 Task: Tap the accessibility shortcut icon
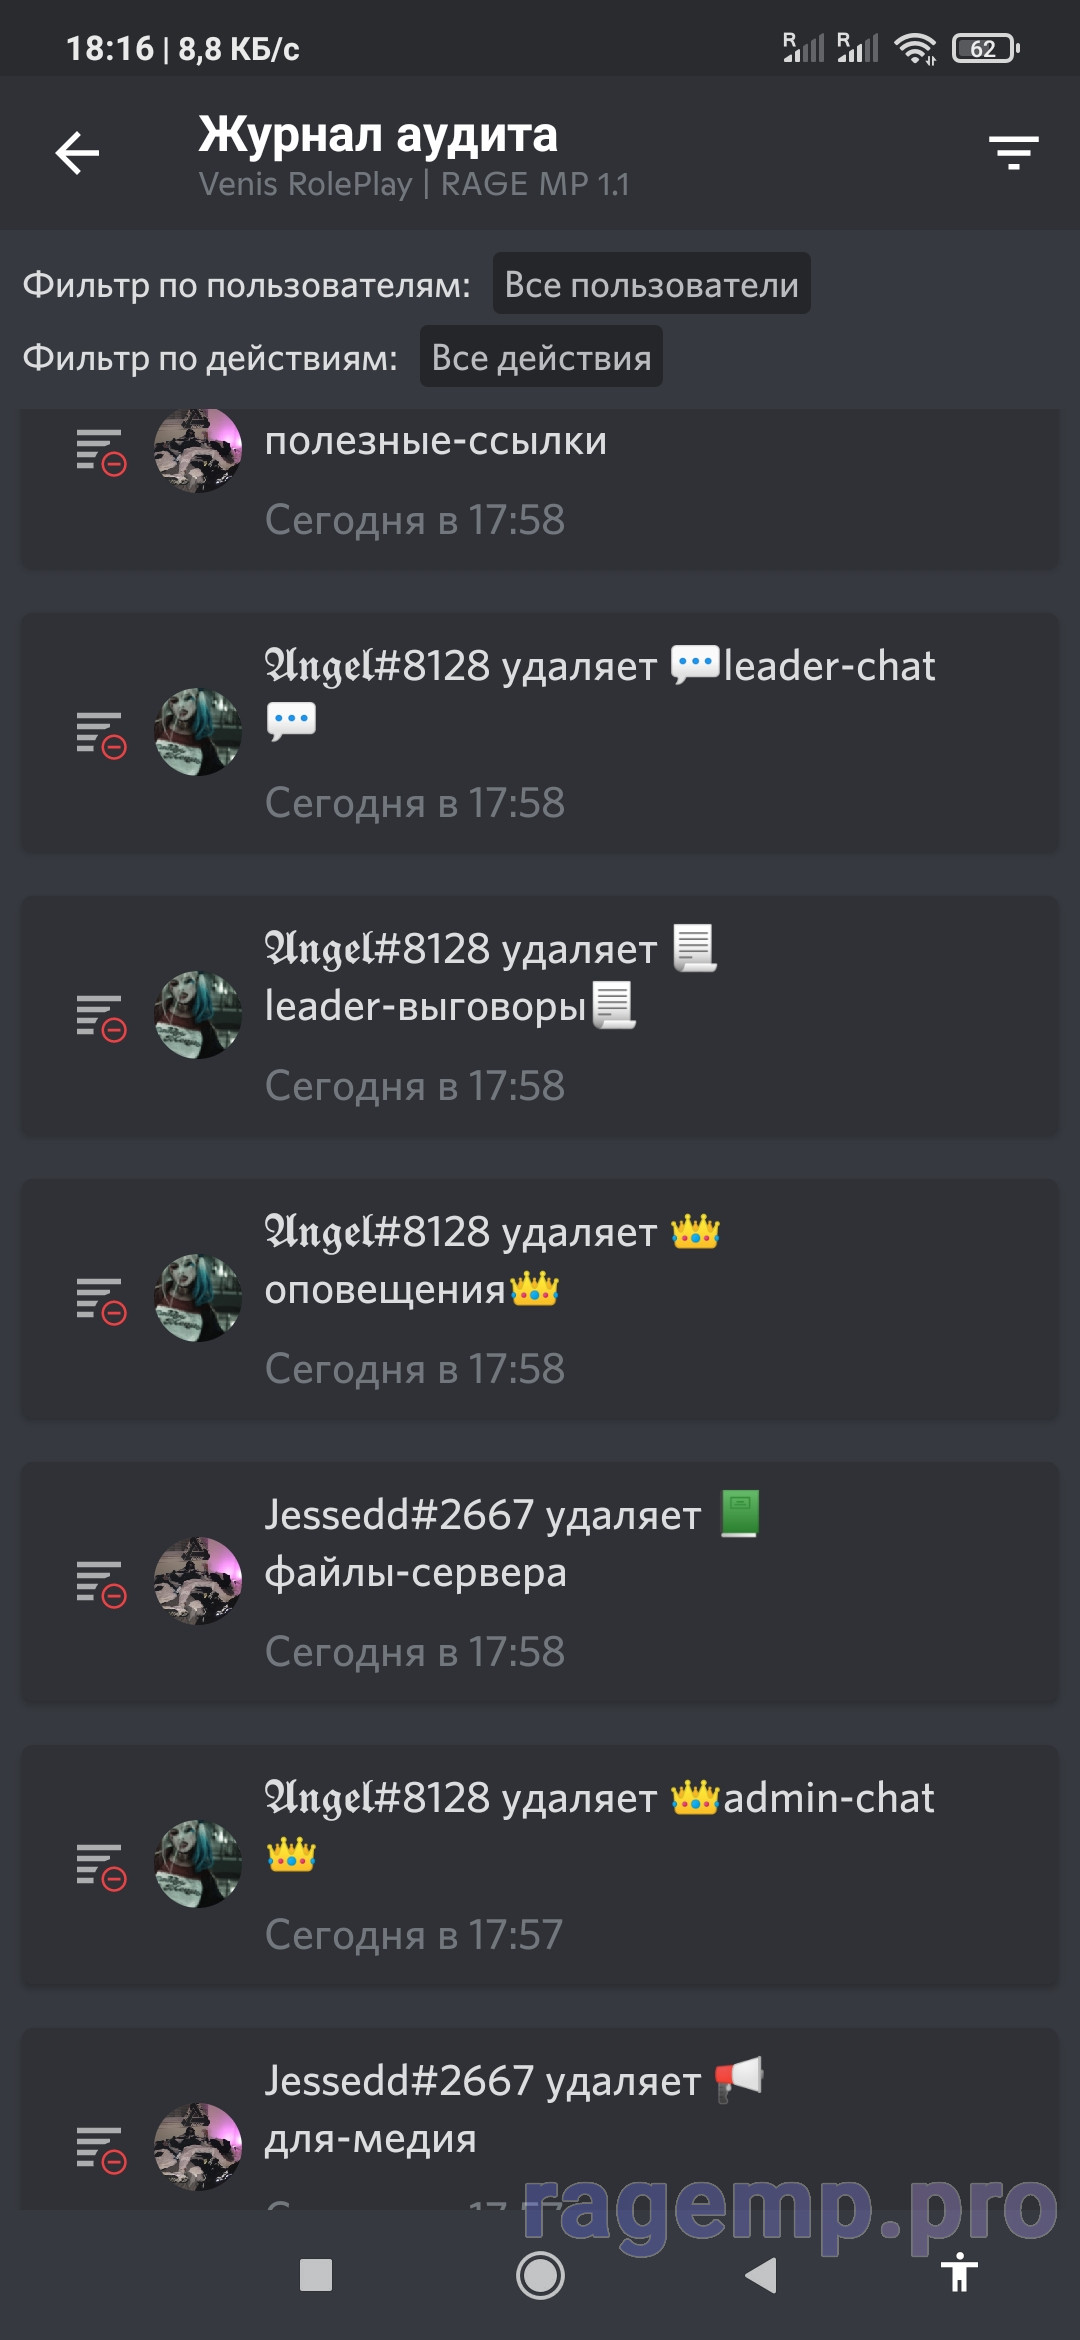(x=959, y=2272)
